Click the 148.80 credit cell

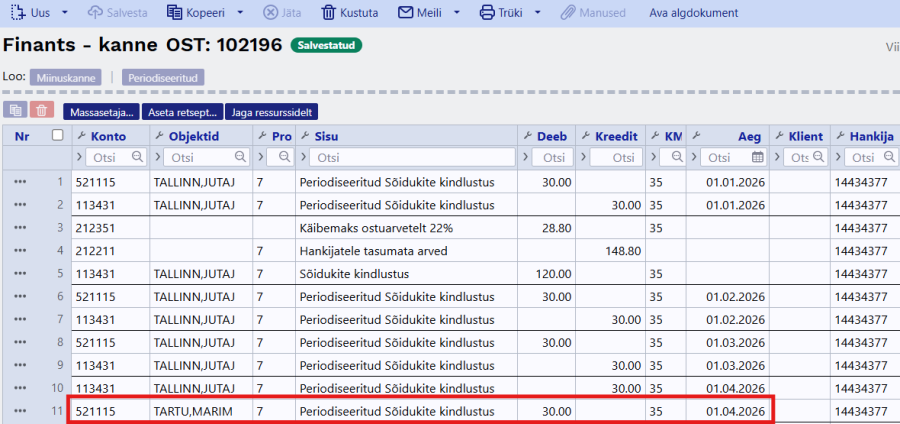[610, 251]
